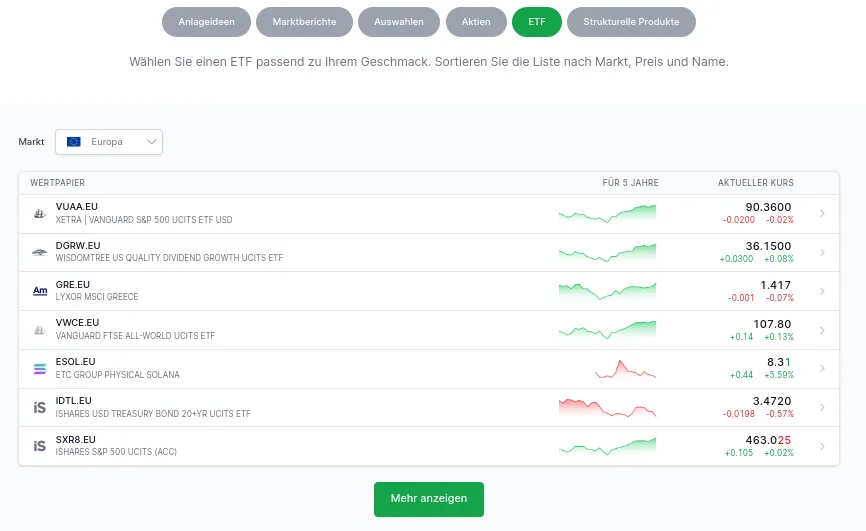
Task: View the VUAA.EU 5-year sparkline chart
Action: point(608,213)
